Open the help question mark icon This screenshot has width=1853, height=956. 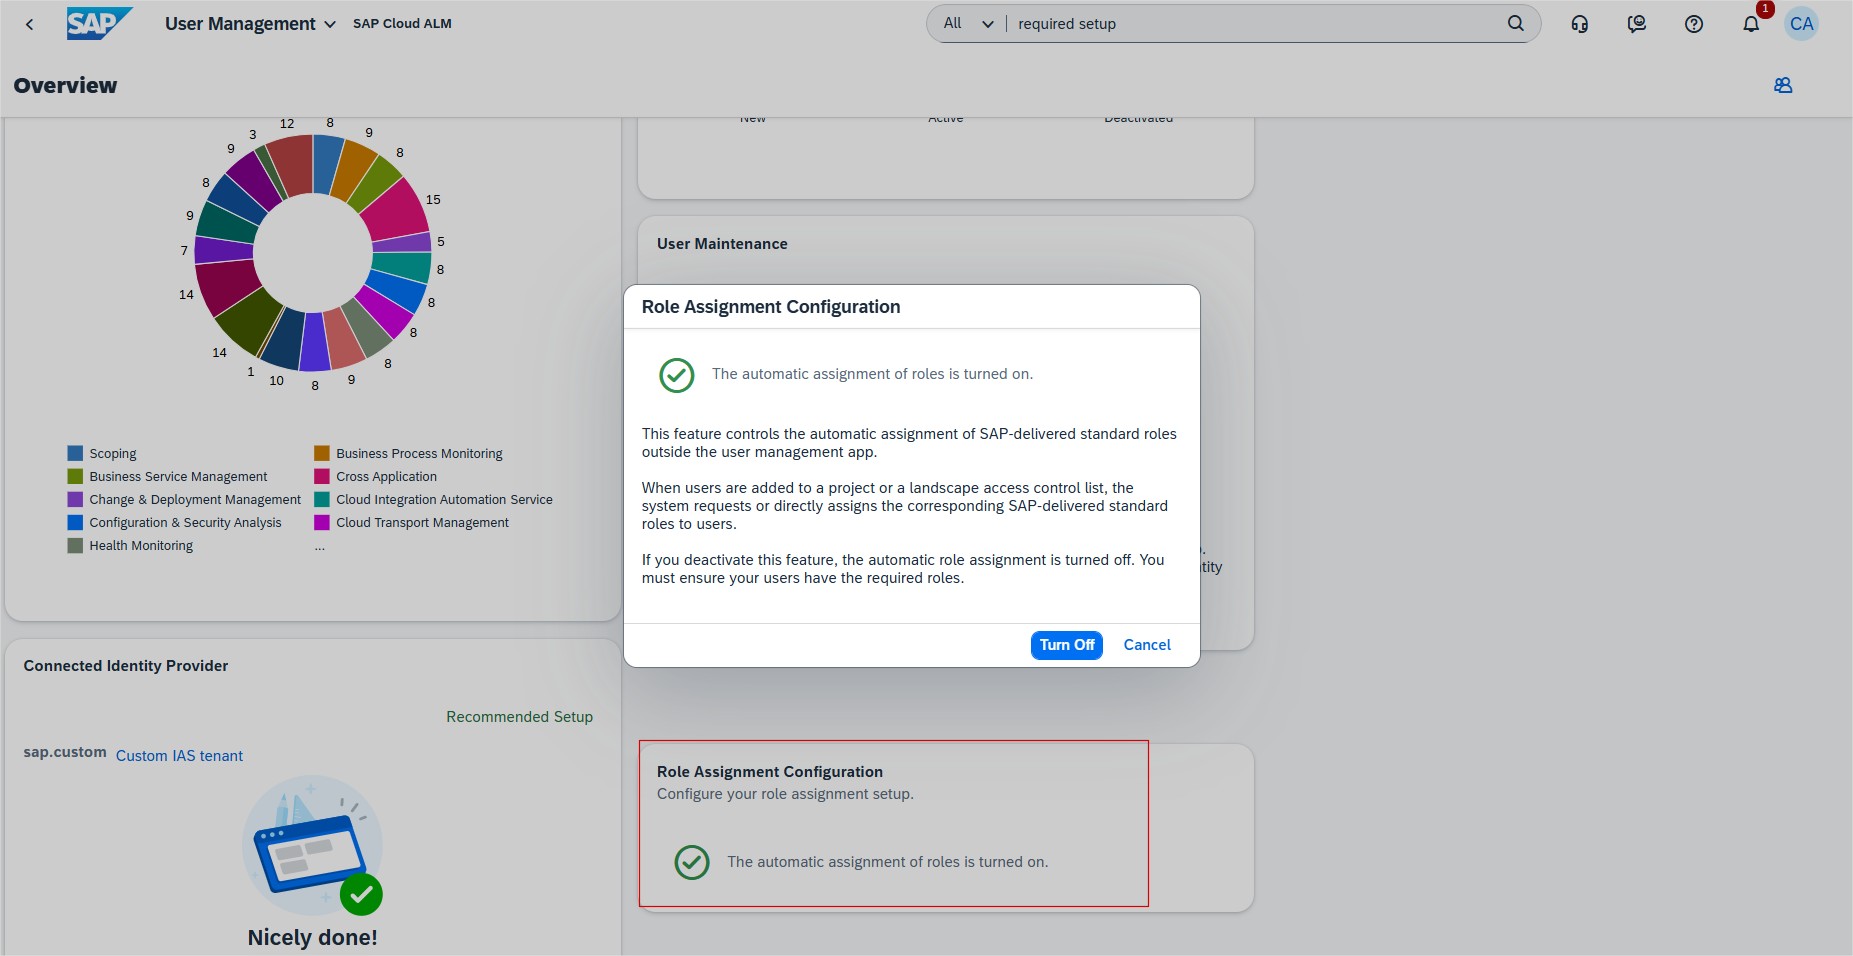coord(1694,24)
